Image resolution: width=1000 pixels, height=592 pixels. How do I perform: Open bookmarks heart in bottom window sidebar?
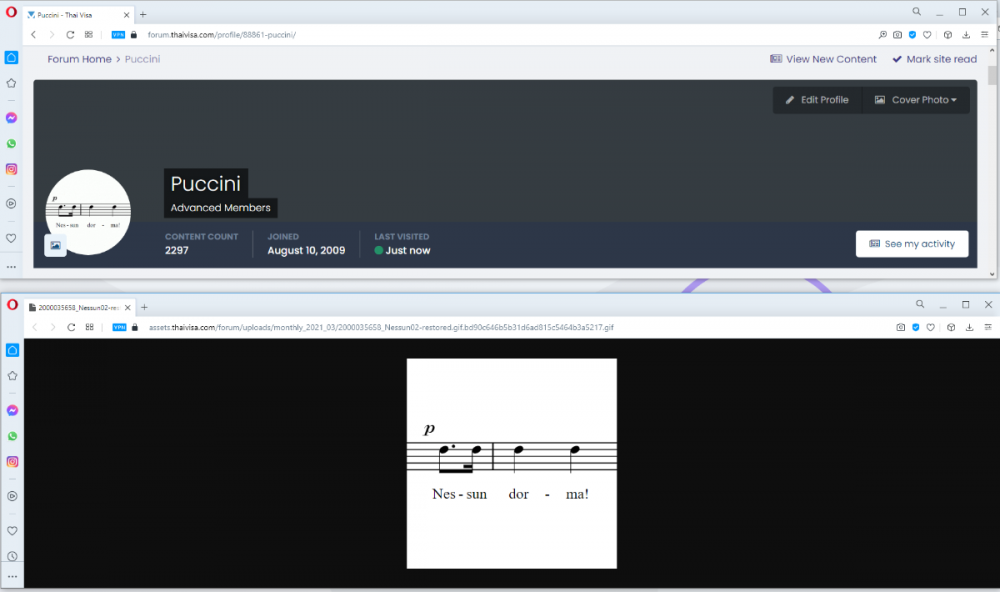click(12, 531)
